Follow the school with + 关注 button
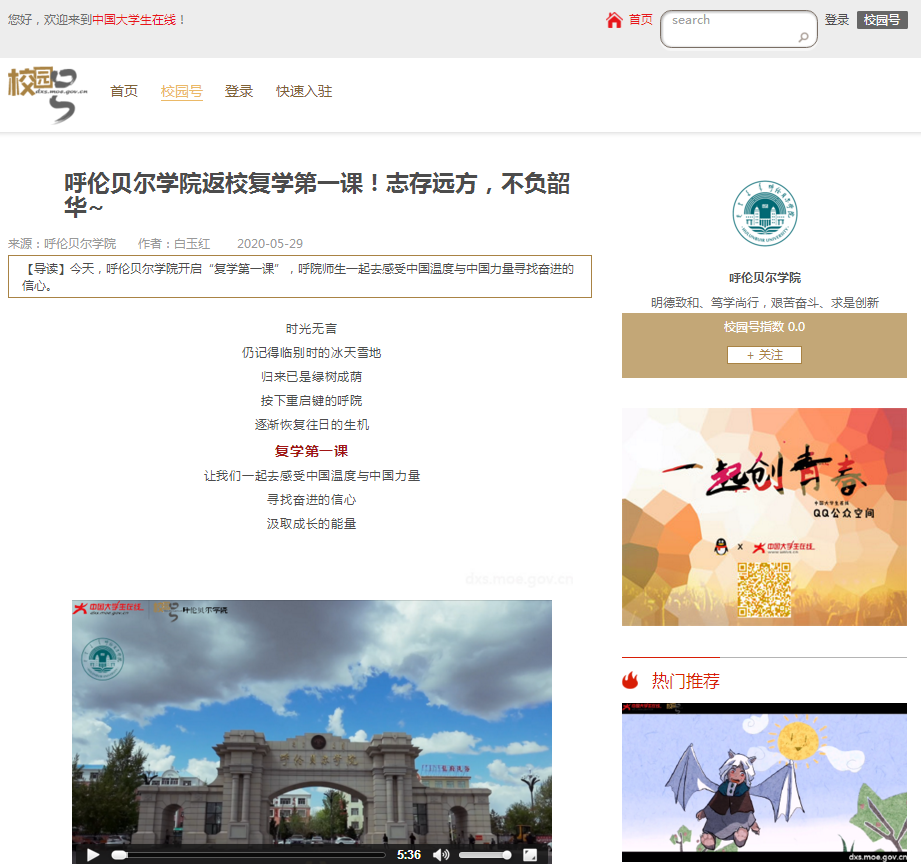 point(764,355)
